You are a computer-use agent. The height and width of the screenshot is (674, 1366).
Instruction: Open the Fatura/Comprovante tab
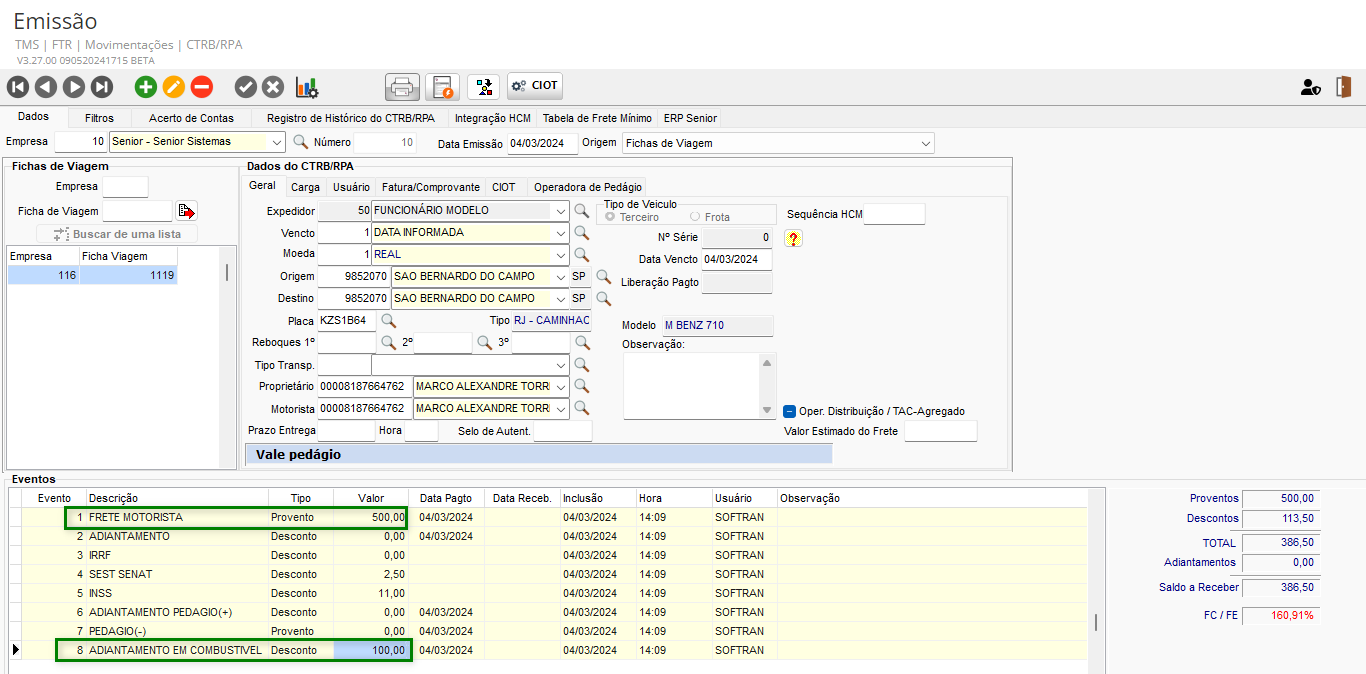(430, 187)
